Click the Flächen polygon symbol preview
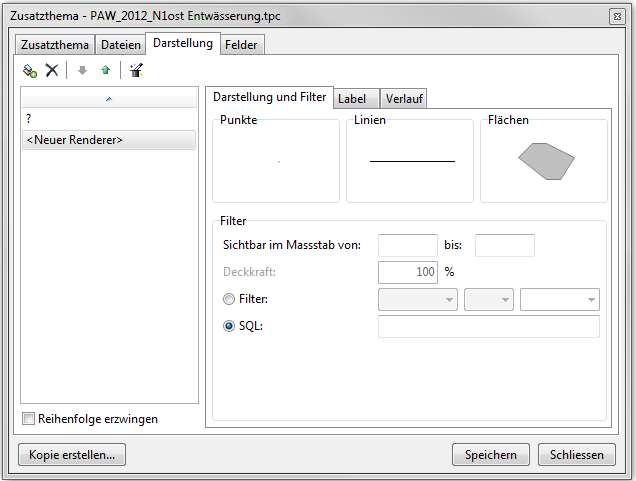The width and height of the screenshot is (636, 481). click(545, 161)
